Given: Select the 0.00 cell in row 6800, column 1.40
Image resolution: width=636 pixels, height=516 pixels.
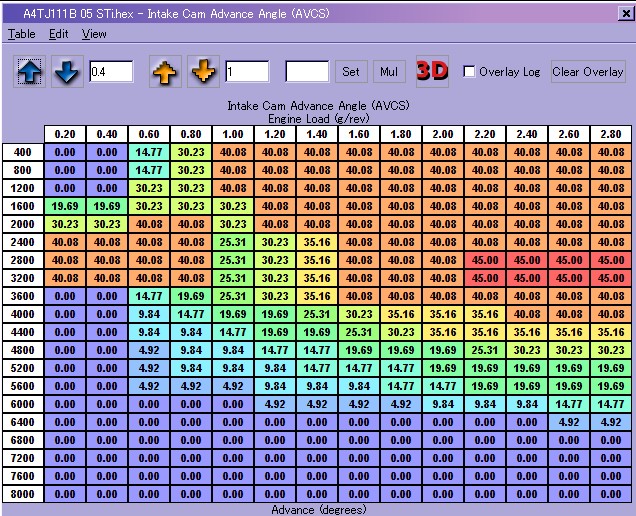Looking at the screenshot, I should coord(317,440).
